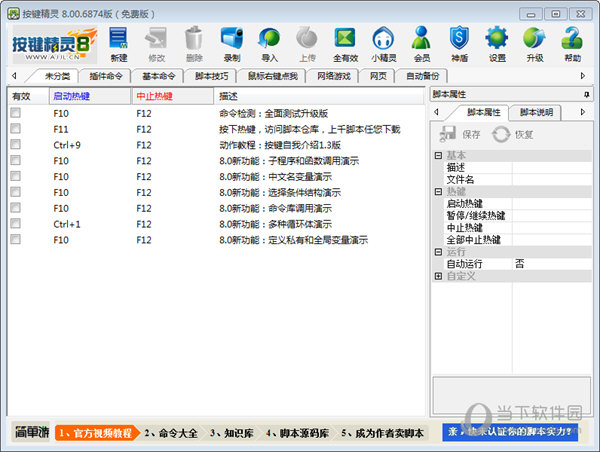Click the 升级 (Upgrade) icon
Viewport: 600px width, 452px height.
(x=535, y=44)
